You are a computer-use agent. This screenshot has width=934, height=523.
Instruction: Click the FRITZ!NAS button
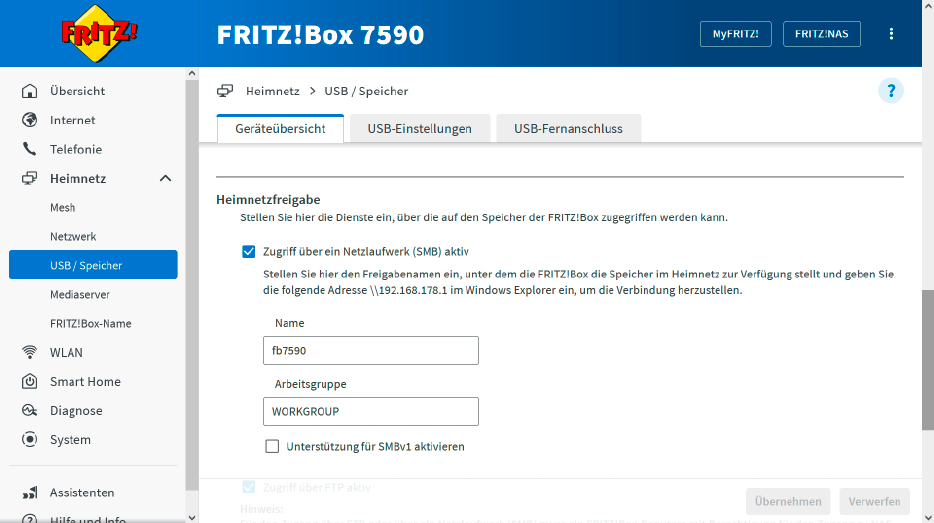pyautogui.click(x=821, y=34)
